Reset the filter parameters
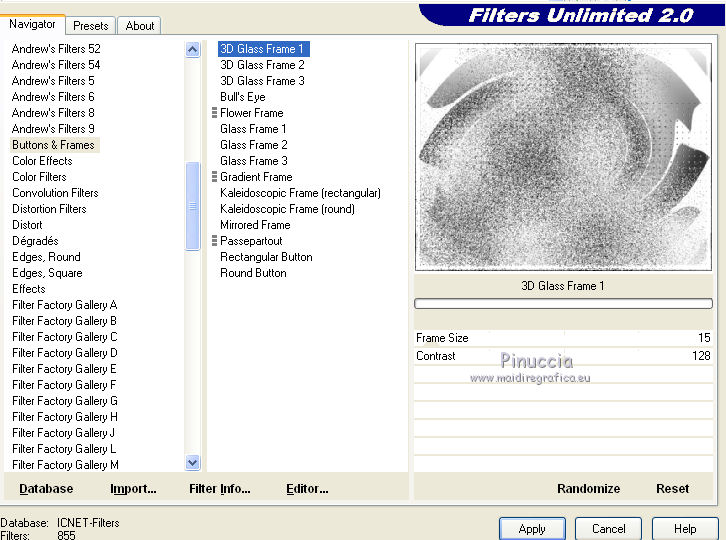 pos(672,489)
